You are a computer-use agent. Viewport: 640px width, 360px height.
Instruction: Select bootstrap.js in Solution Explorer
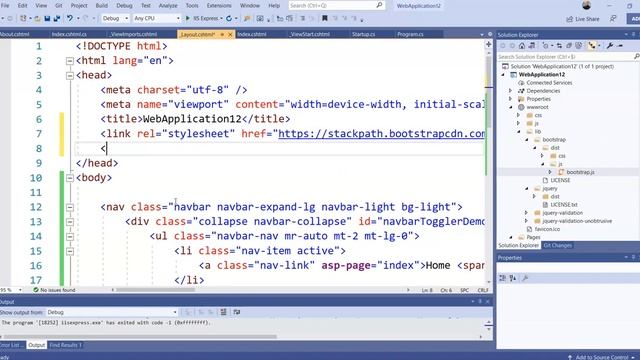[x=580, y=172]
